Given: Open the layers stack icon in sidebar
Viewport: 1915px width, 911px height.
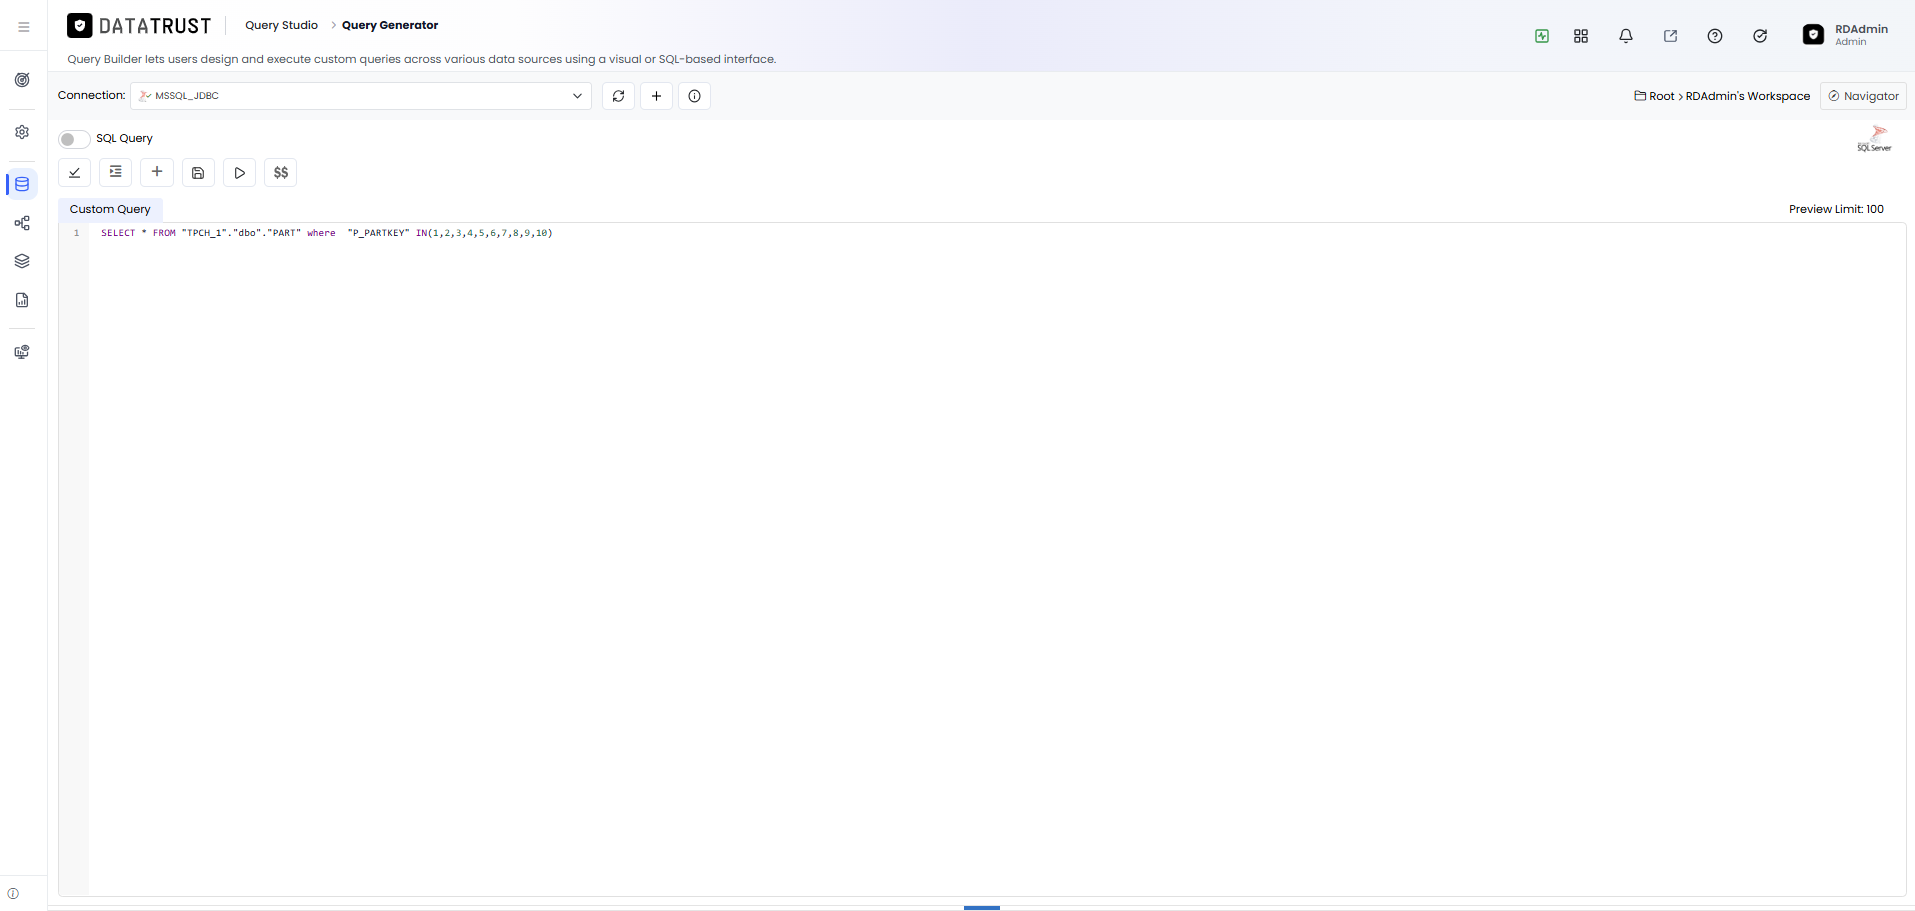Looking at the screenshot, I should point(22,261).
